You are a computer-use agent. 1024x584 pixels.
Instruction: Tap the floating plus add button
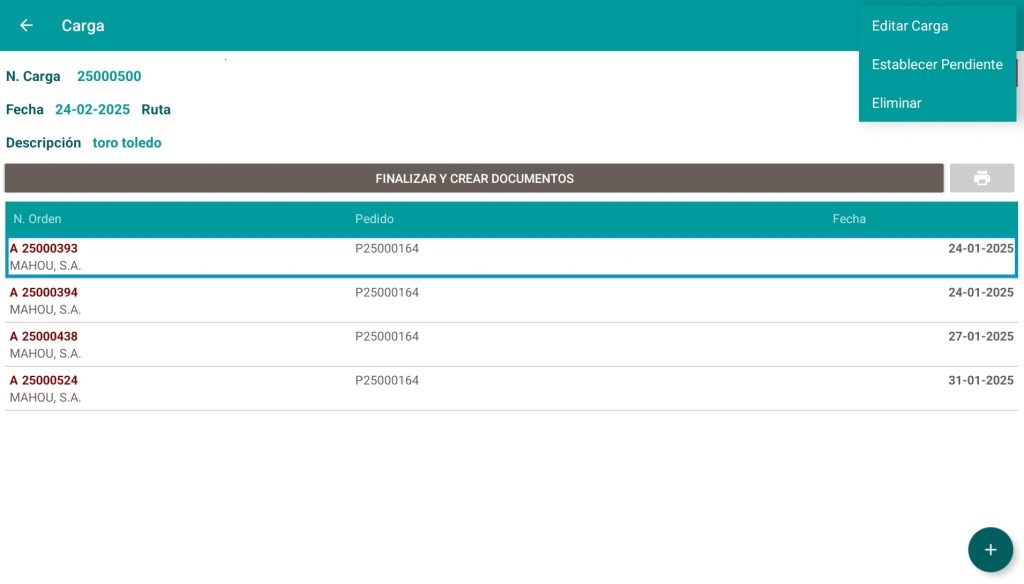(990, 550)
